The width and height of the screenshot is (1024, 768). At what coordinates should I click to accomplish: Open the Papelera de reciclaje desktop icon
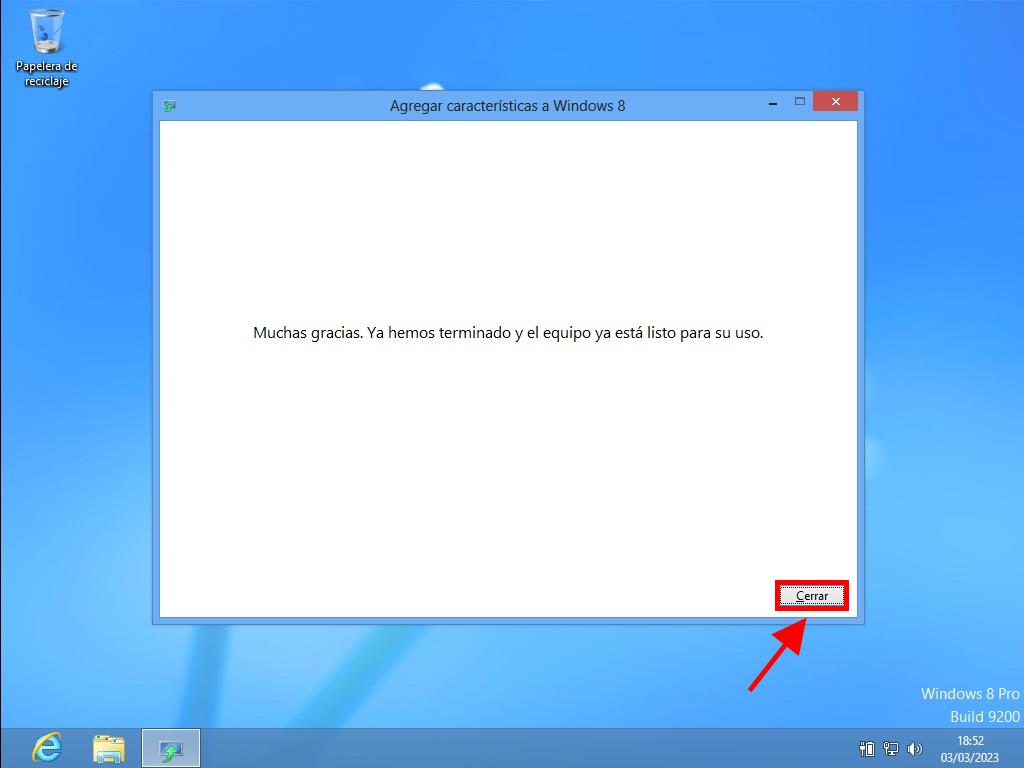coord(46,48)
